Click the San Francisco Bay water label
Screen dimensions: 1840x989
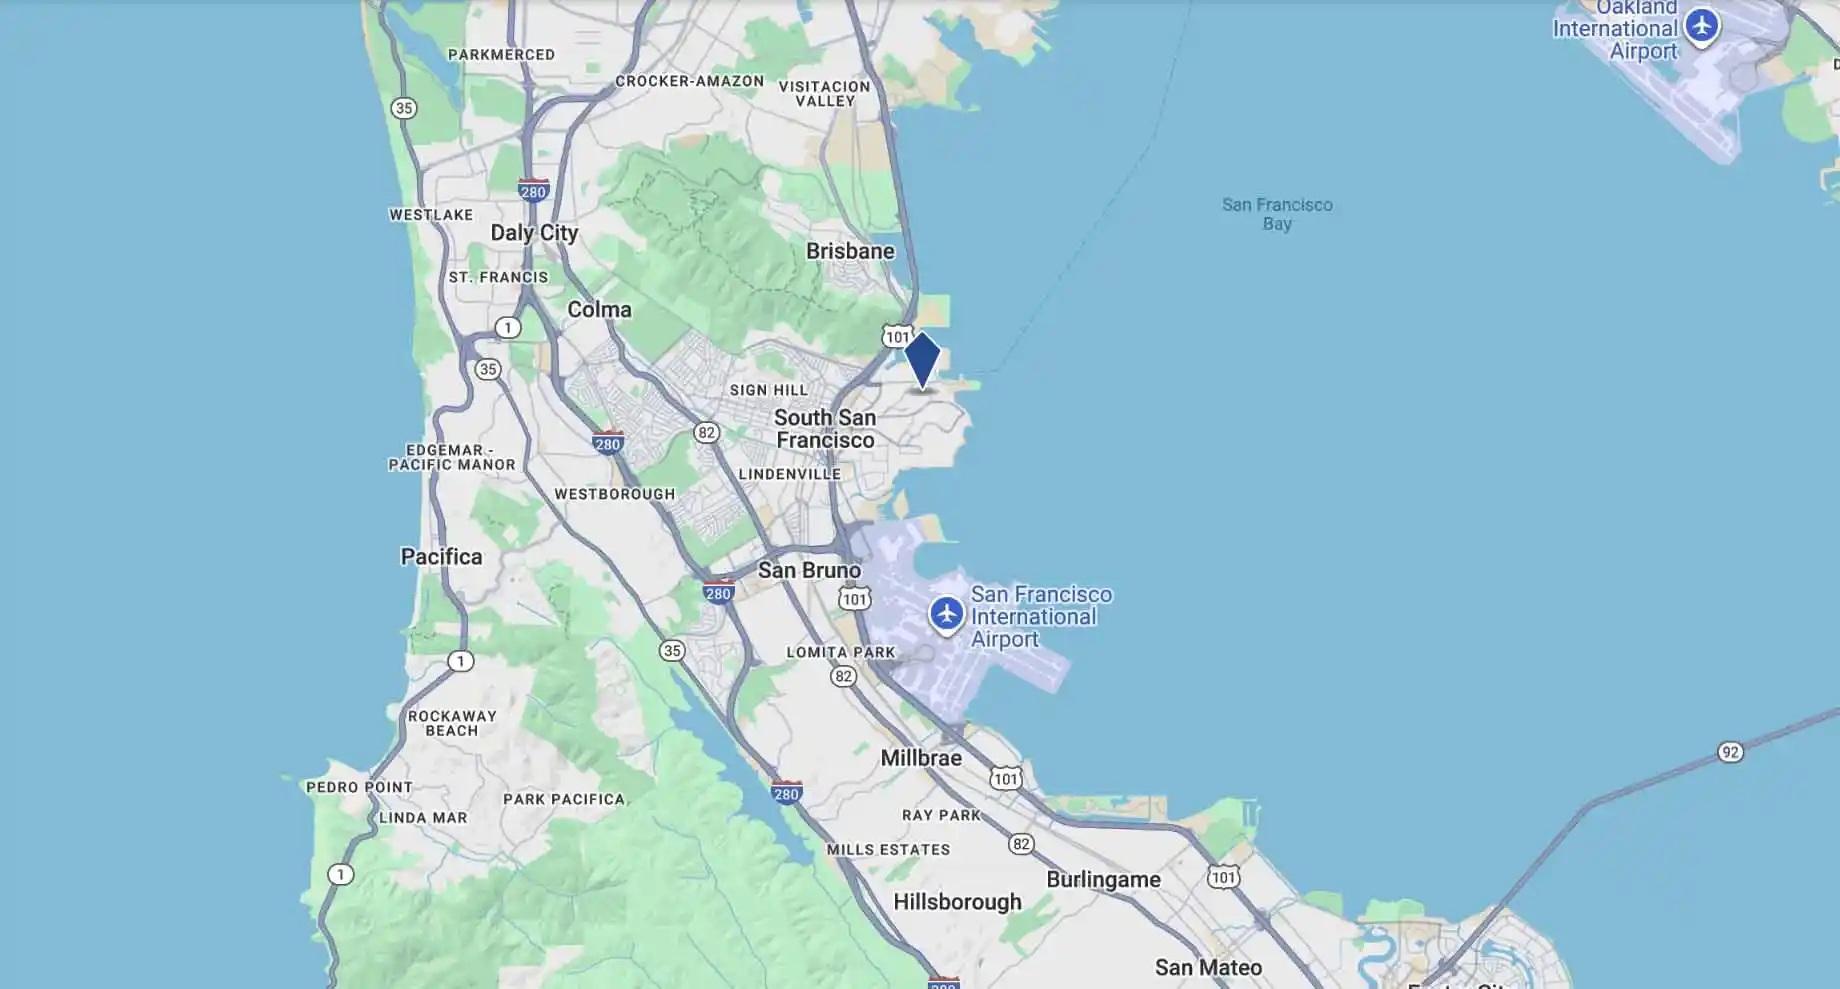click(x=1277, y=214)
